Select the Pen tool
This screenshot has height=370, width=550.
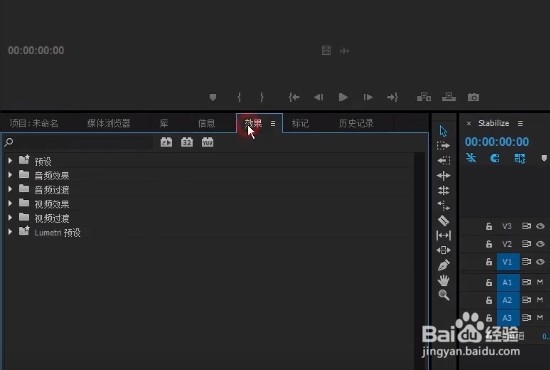click(x=443, y=265)
